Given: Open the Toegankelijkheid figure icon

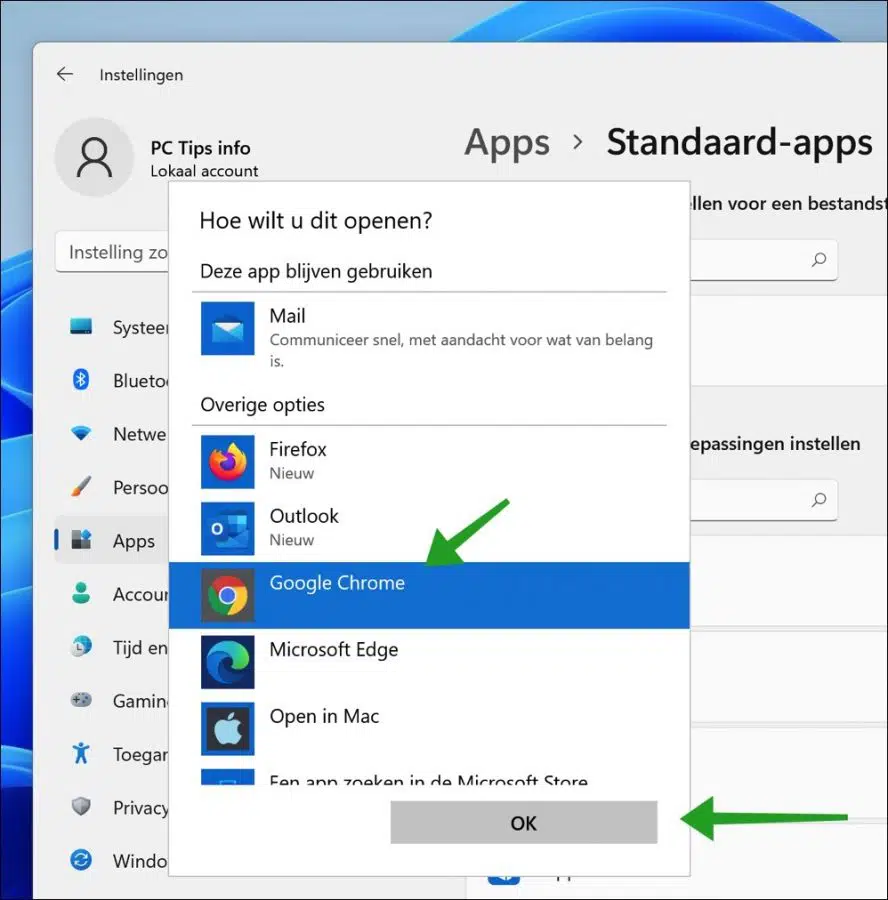Looking at the screenshot, I should tap(81, 752).
